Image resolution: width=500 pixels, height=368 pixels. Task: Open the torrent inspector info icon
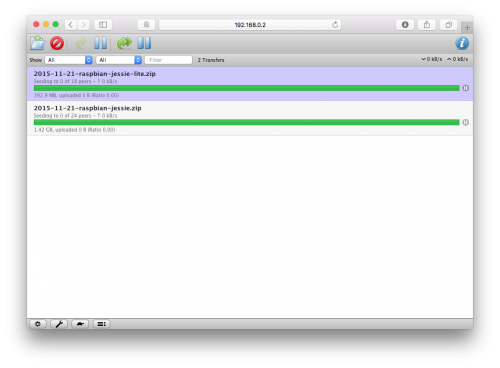coord(462,43)
